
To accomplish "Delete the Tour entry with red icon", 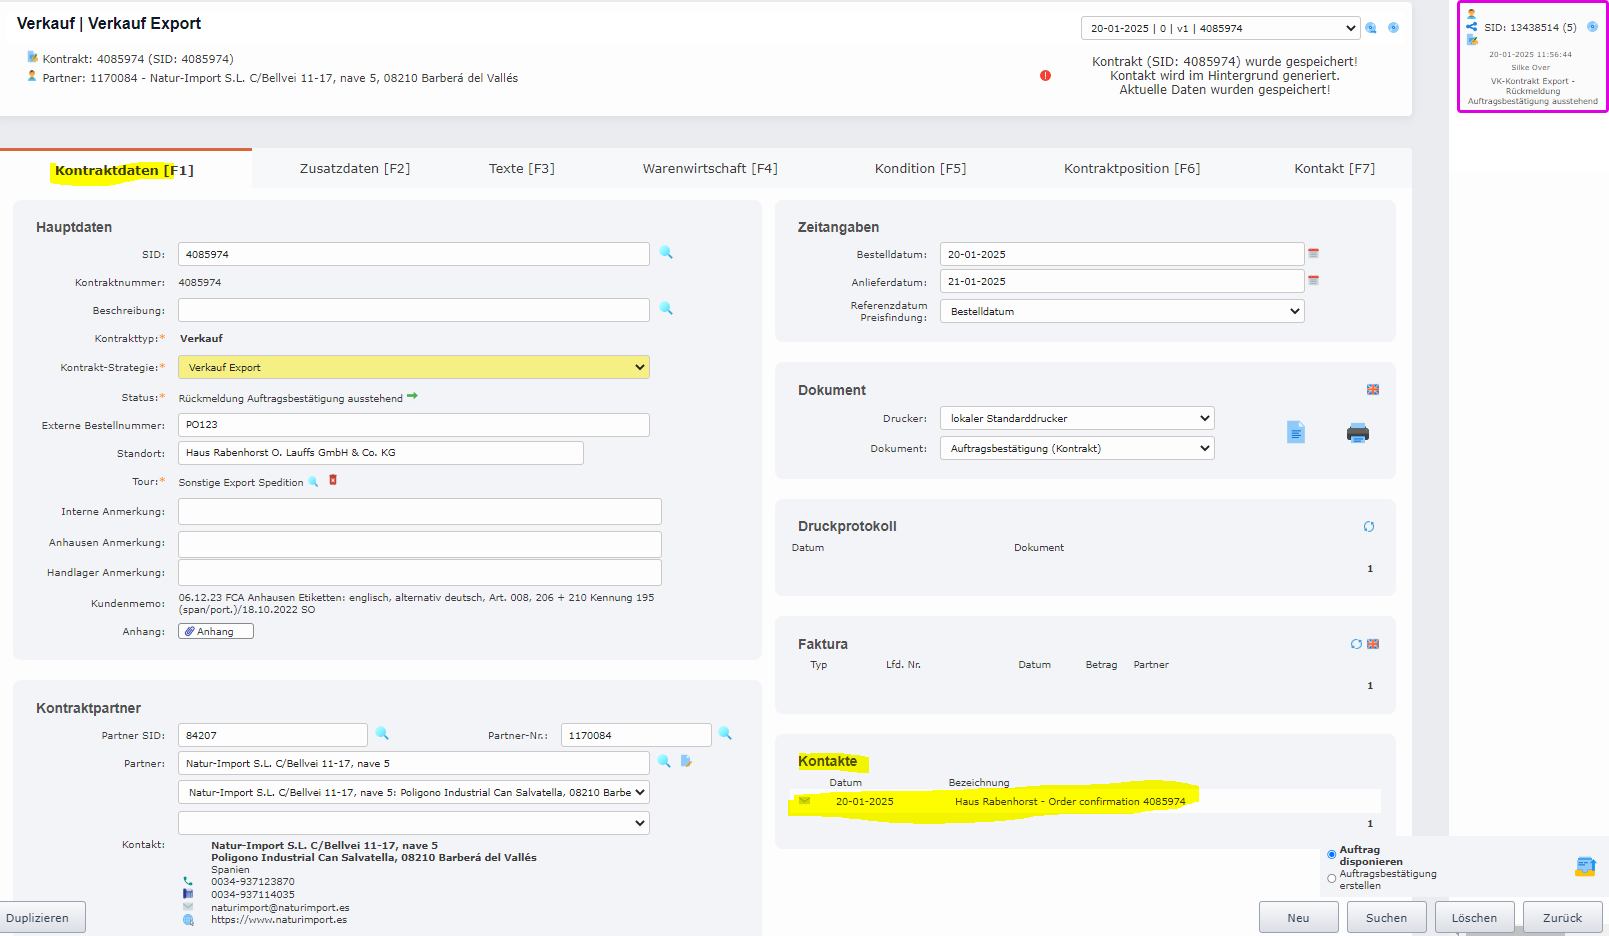I will pos(333,481).
